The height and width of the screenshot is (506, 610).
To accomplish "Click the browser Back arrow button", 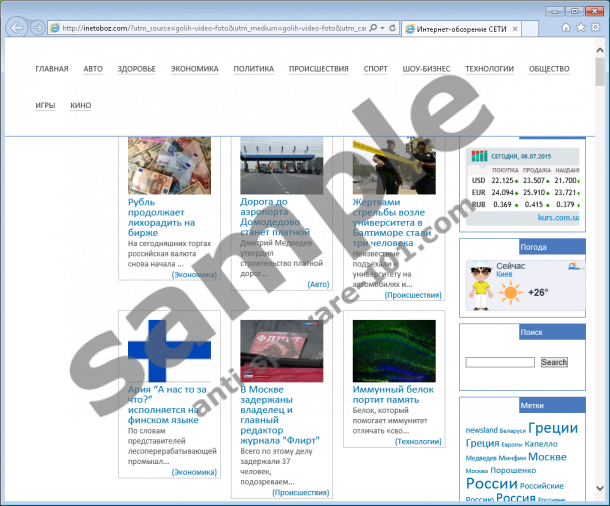I will coord(17,27).
